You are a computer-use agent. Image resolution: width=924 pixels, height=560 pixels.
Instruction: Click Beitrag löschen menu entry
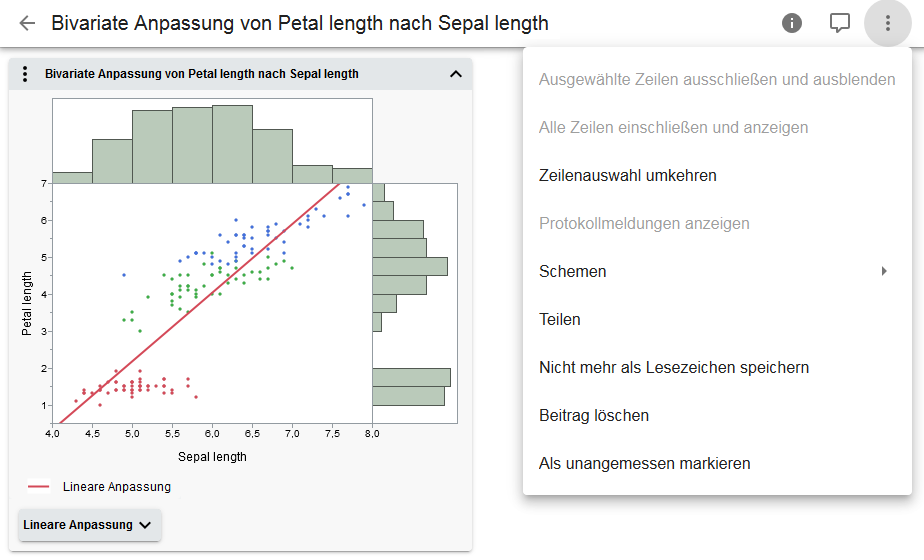[x=594, y=415]
